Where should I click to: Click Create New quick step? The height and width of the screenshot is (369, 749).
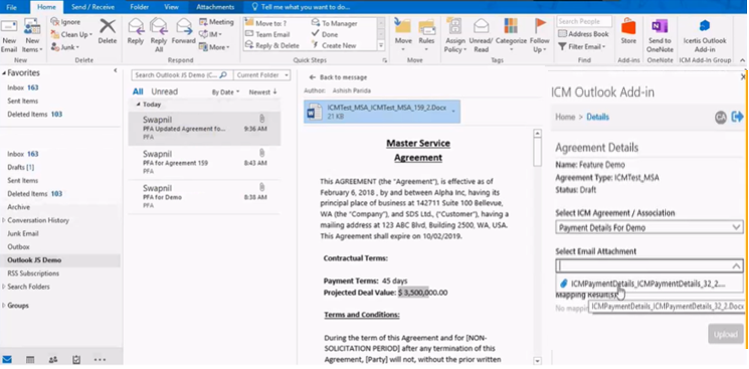pos(334,45)
